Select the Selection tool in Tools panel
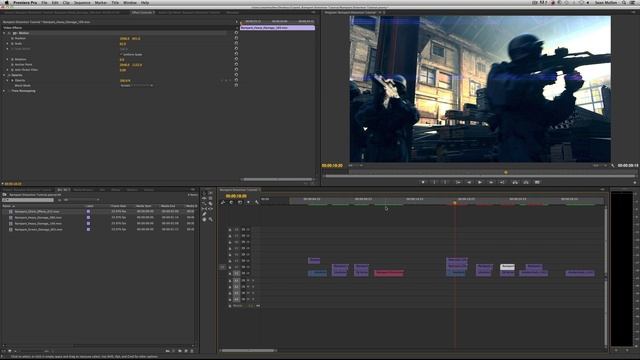Image resolution: width=640 pixels, height=360 pixels. coord(204,193)
